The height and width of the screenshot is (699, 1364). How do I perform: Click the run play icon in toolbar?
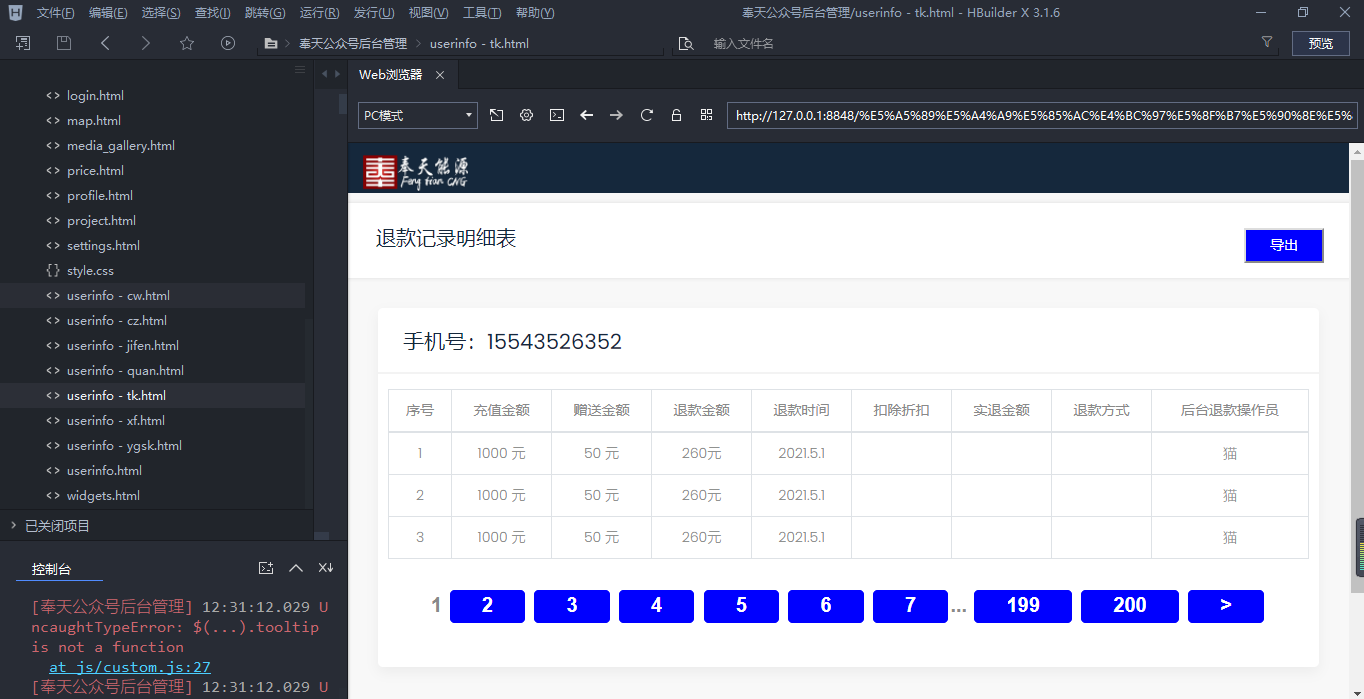[228, 43]
